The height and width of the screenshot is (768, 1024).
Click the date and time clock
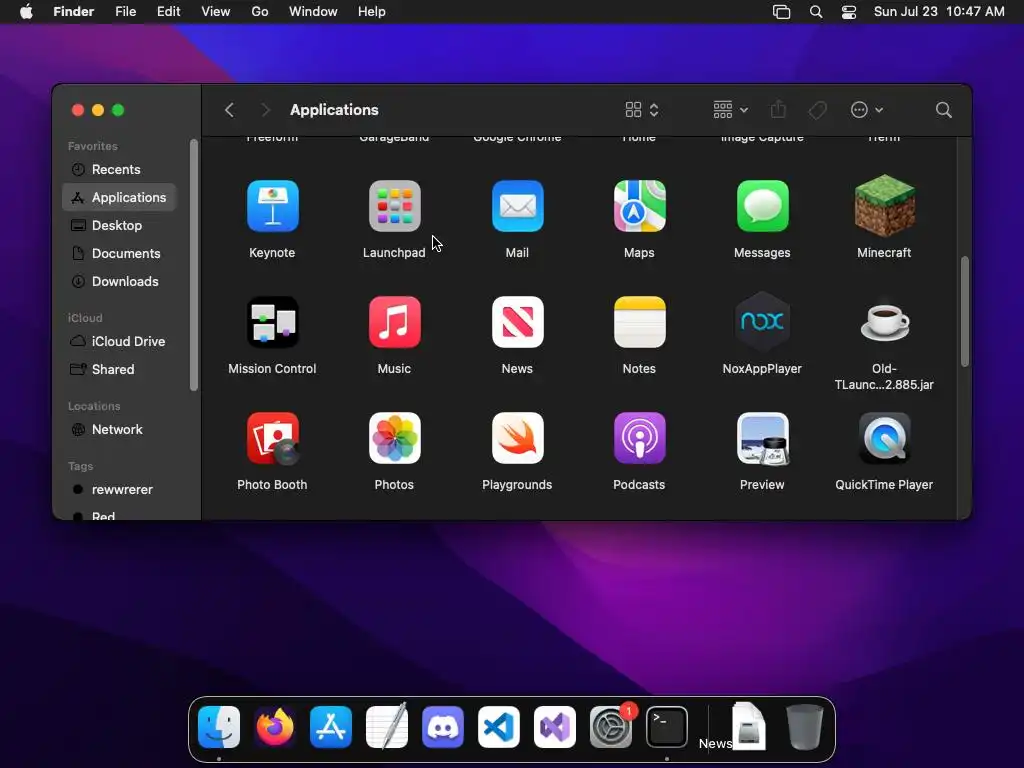[x=938, y=12]
